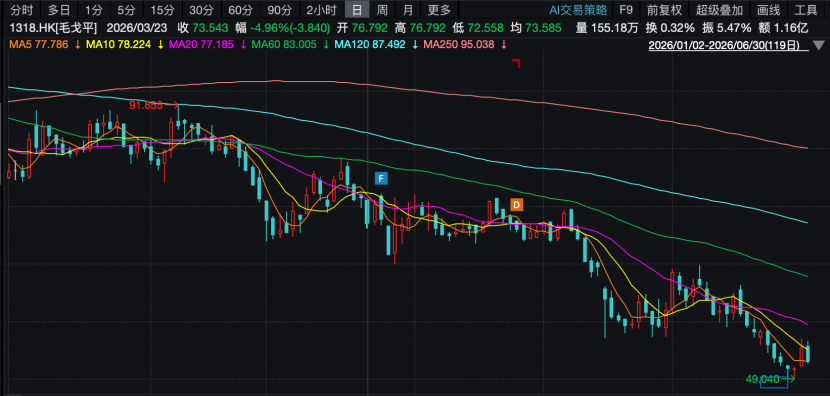Click the MA120 87.492 indicator label
Viewport: 830px width, 396px height.
[x=370, y=45]
